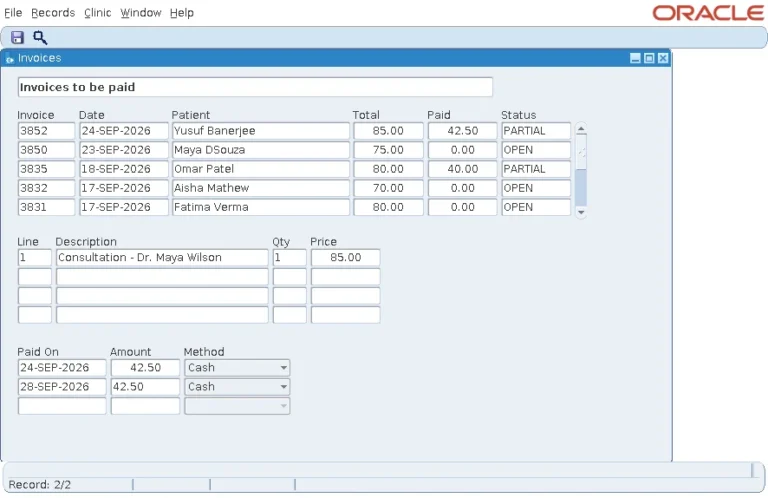
Task: Close the Invoices window
Action: 663,58
